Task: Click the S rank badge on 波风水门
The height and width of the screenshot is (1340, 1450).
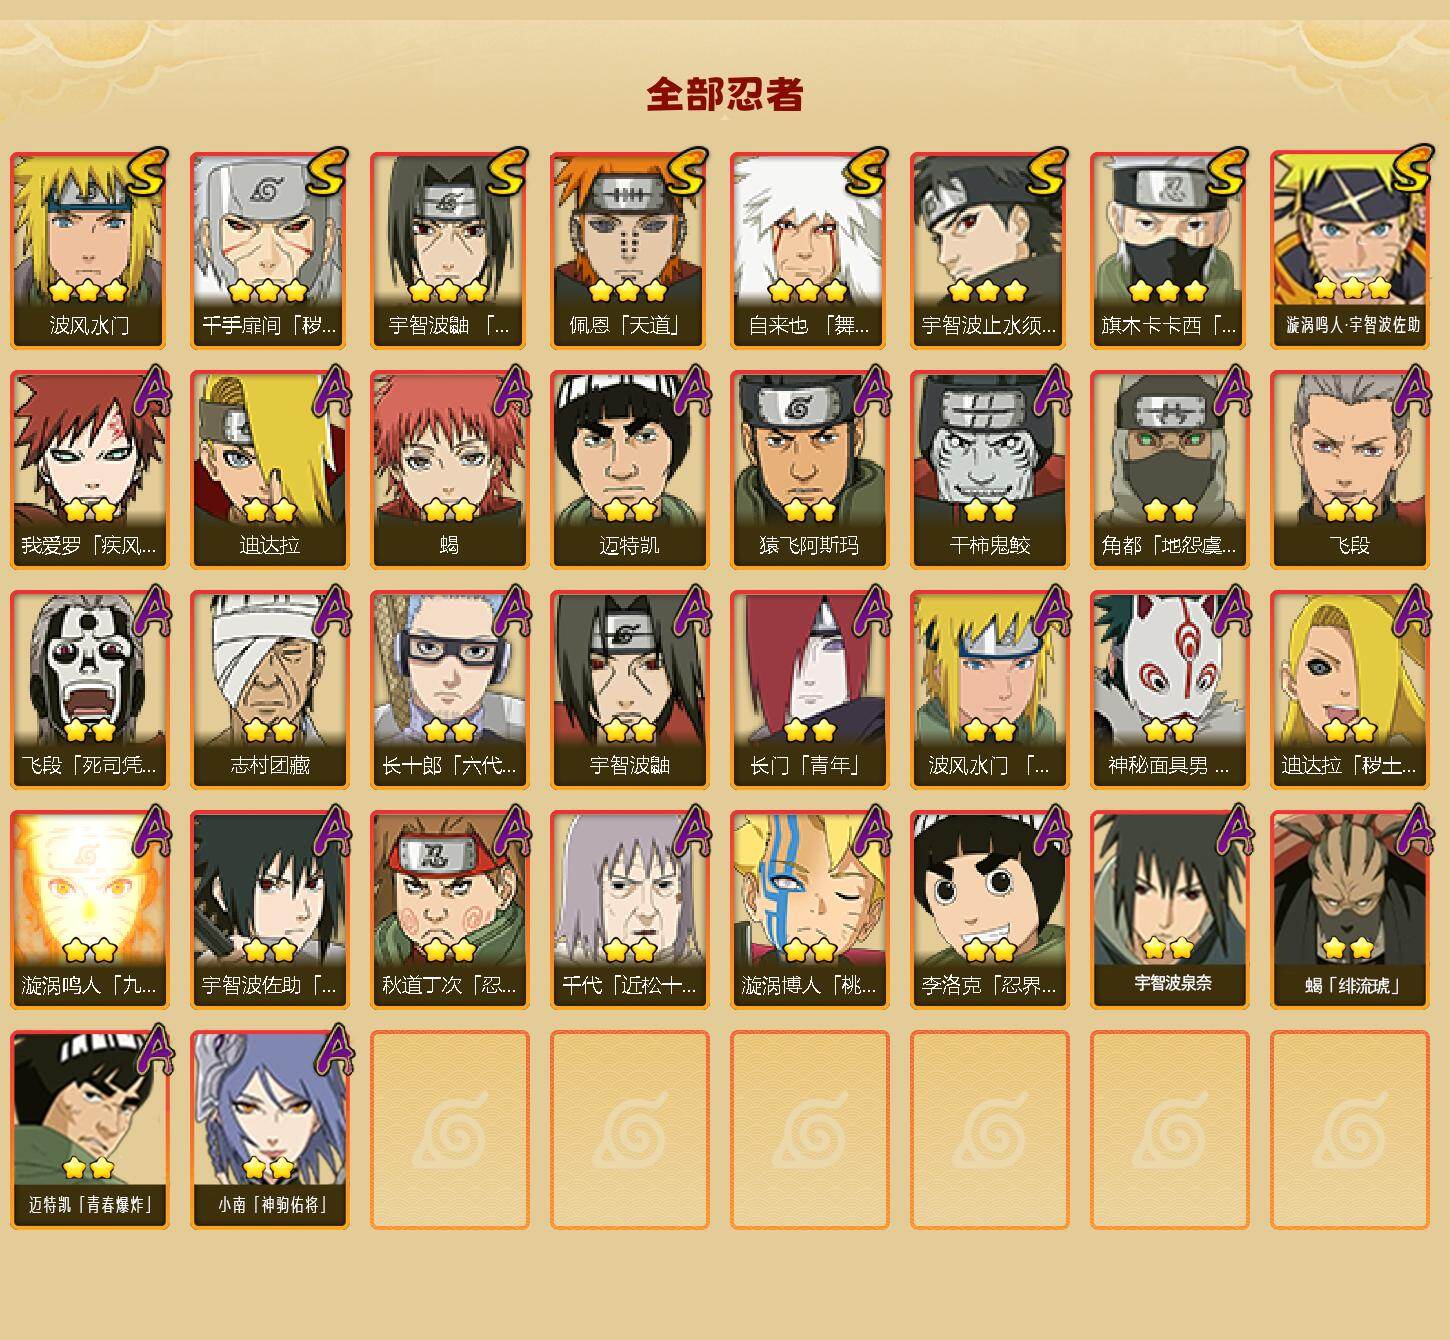Action: 146,172
